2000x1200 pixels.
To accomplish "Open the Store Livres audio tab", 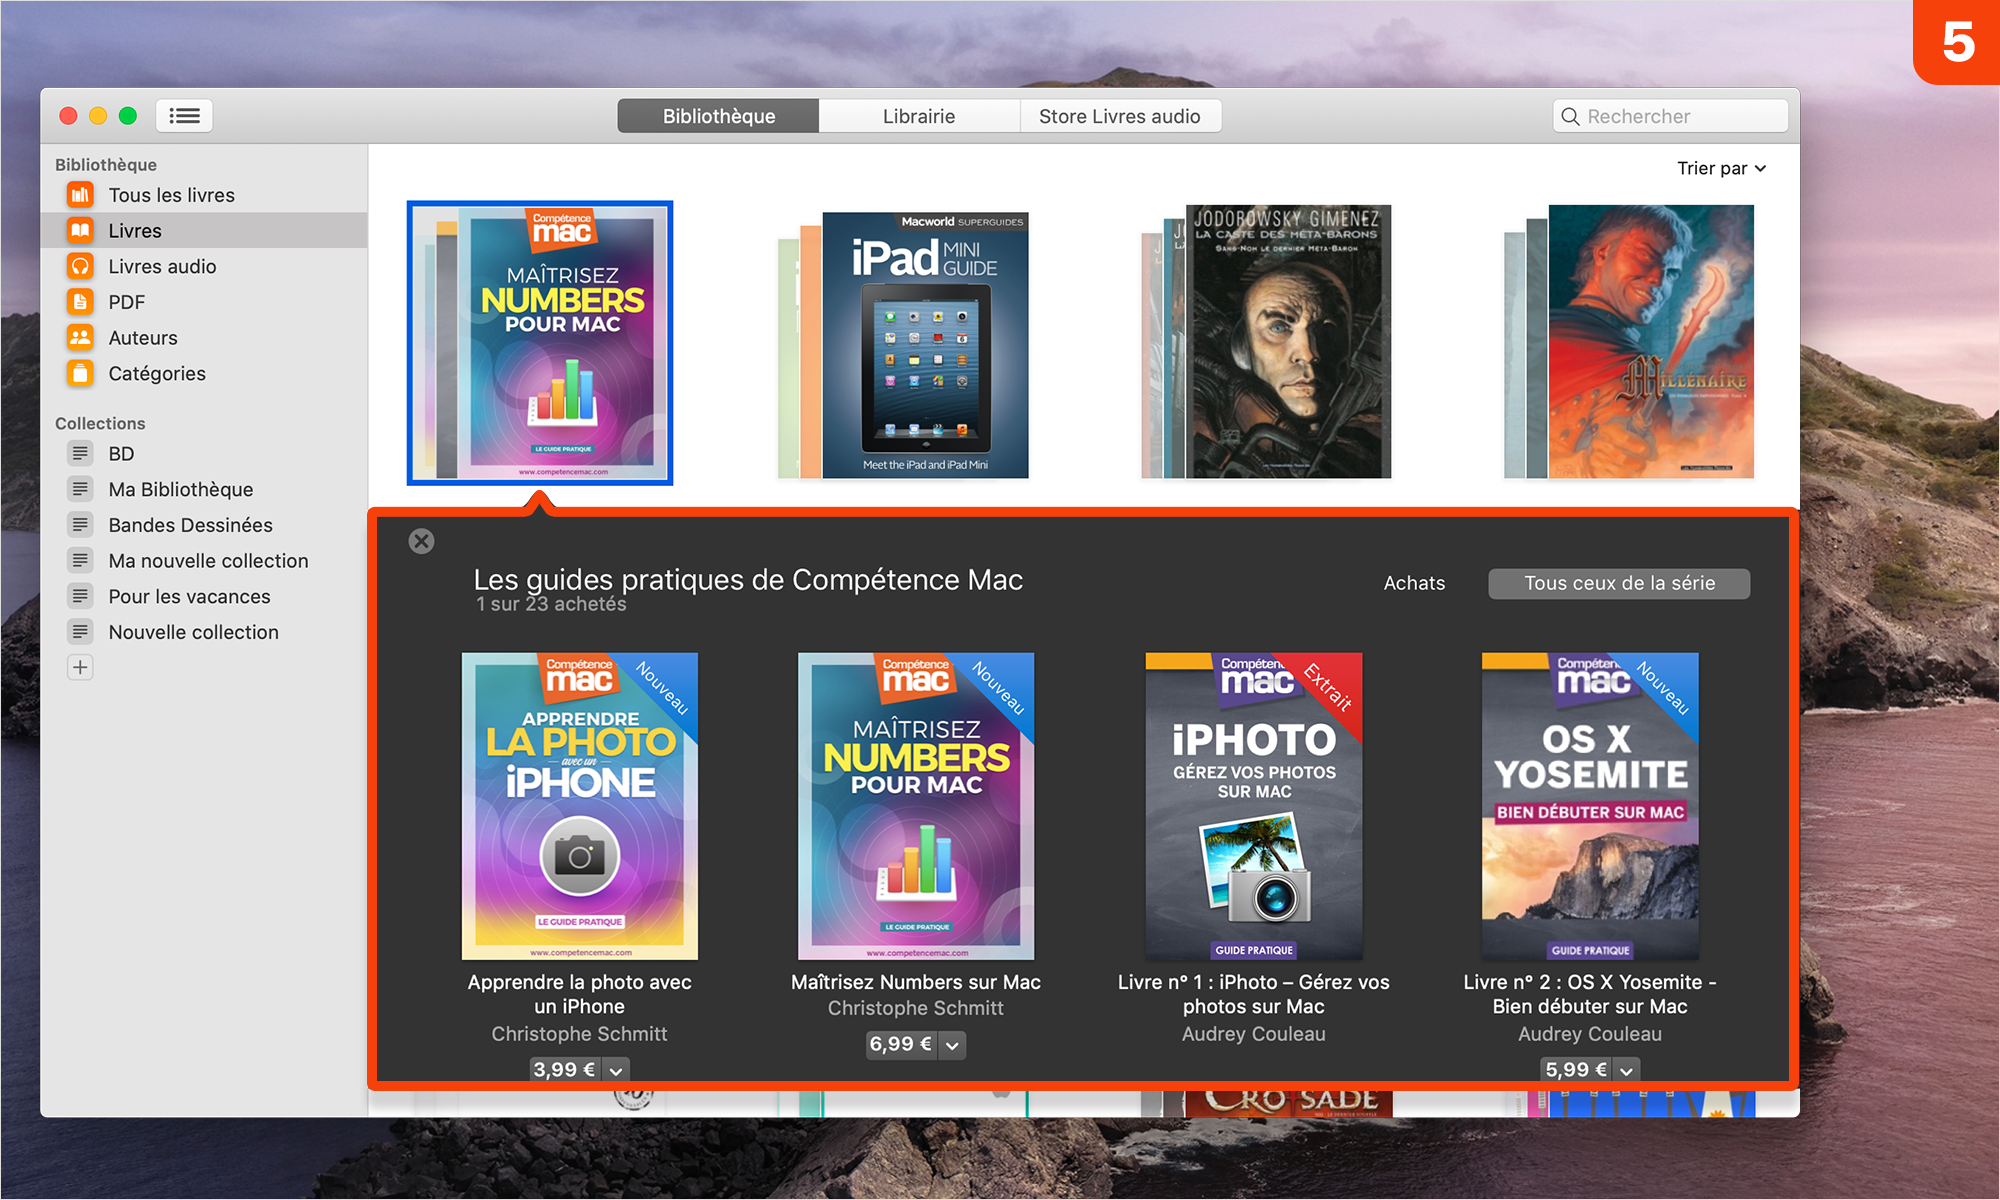I will click(1119, 116).
